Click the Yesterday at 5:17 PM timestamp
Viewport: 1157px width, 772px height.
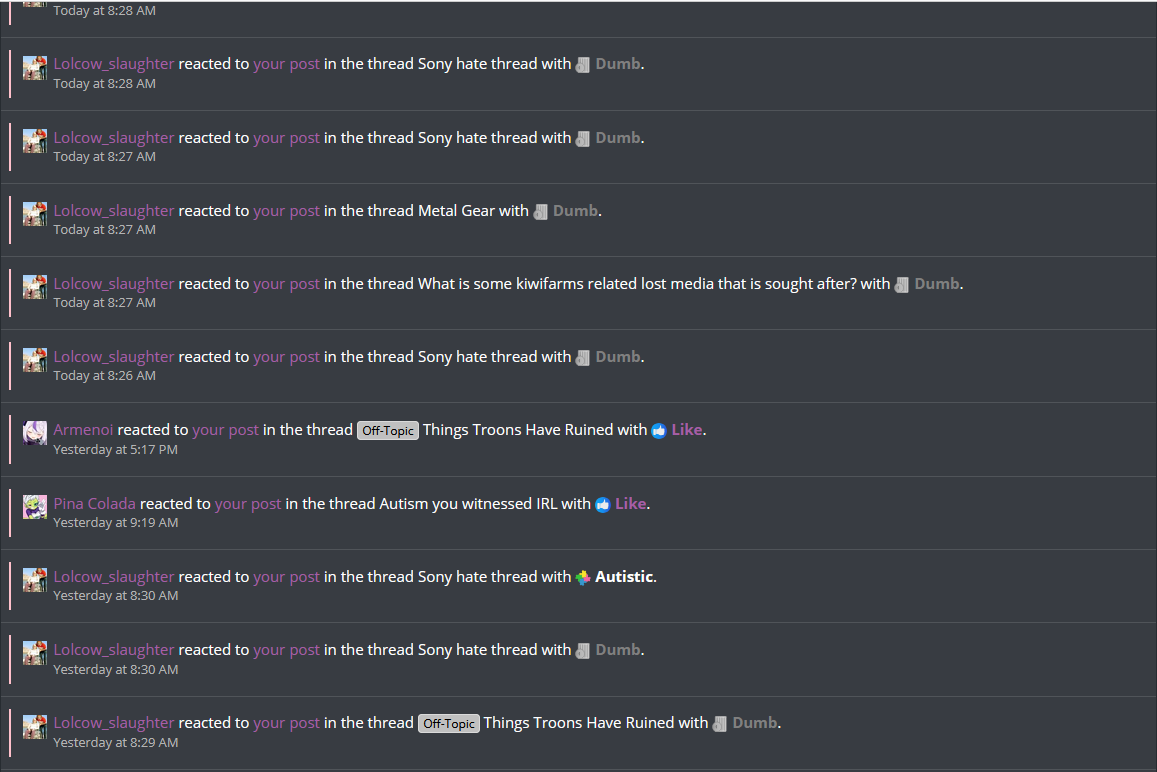115,449
